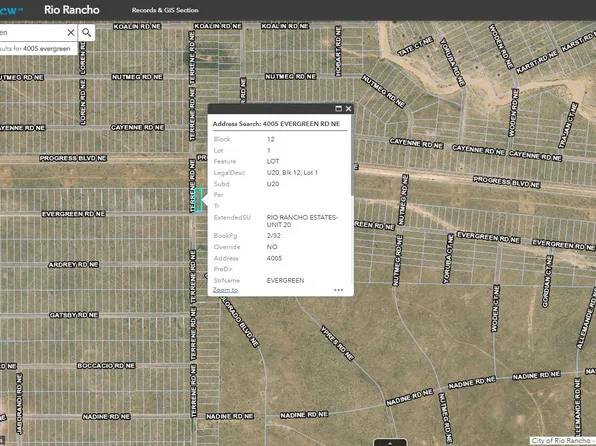Click the StrName value EVERGREEN
This screenshot has width=596, height=446.
285,281
